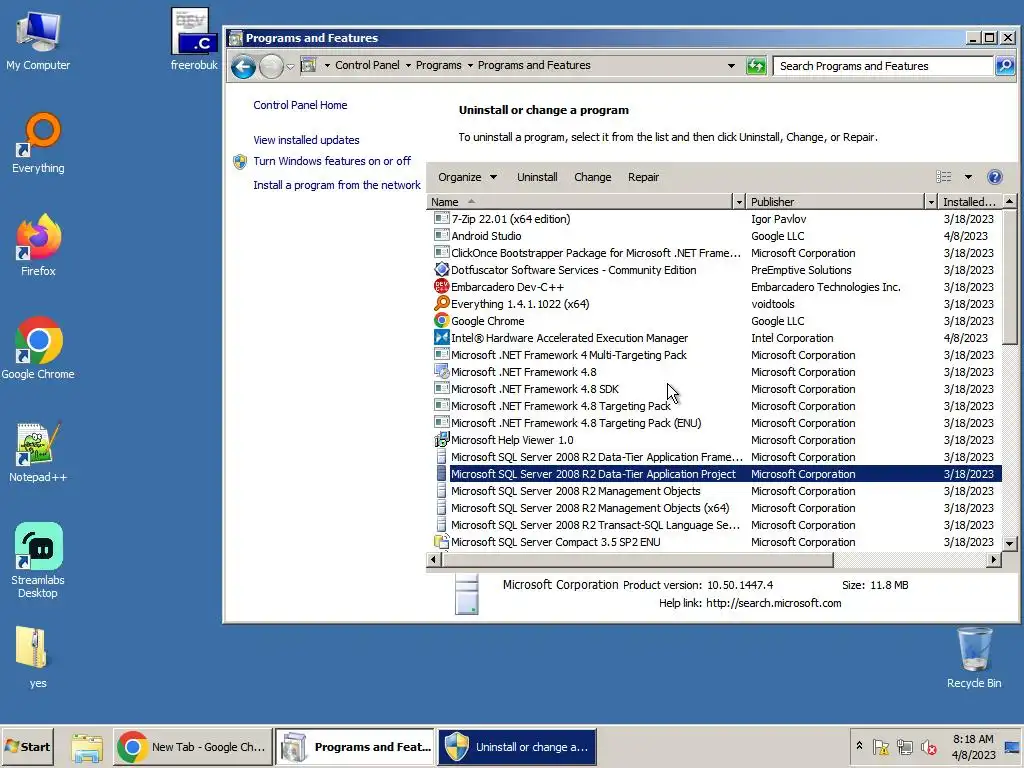Click the Intel Hardware Accelerated Execution Manager icon
This screenshot has width=1024, height=768.
[x=441, y=338]
